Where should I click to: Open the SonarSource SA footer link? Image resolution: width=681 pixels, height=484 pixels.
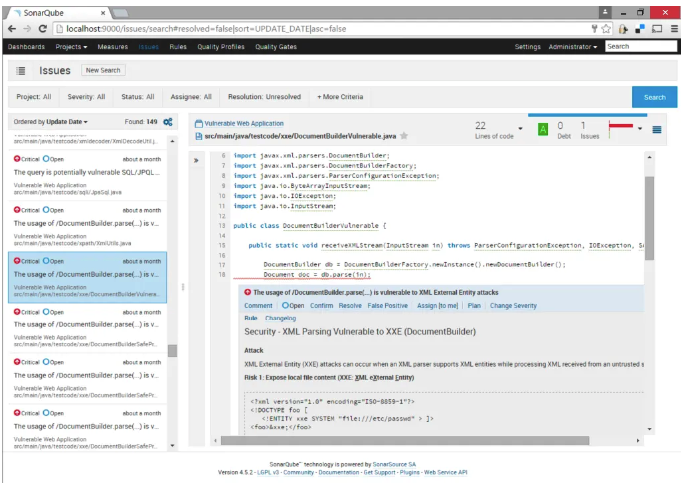coord(394,464)
